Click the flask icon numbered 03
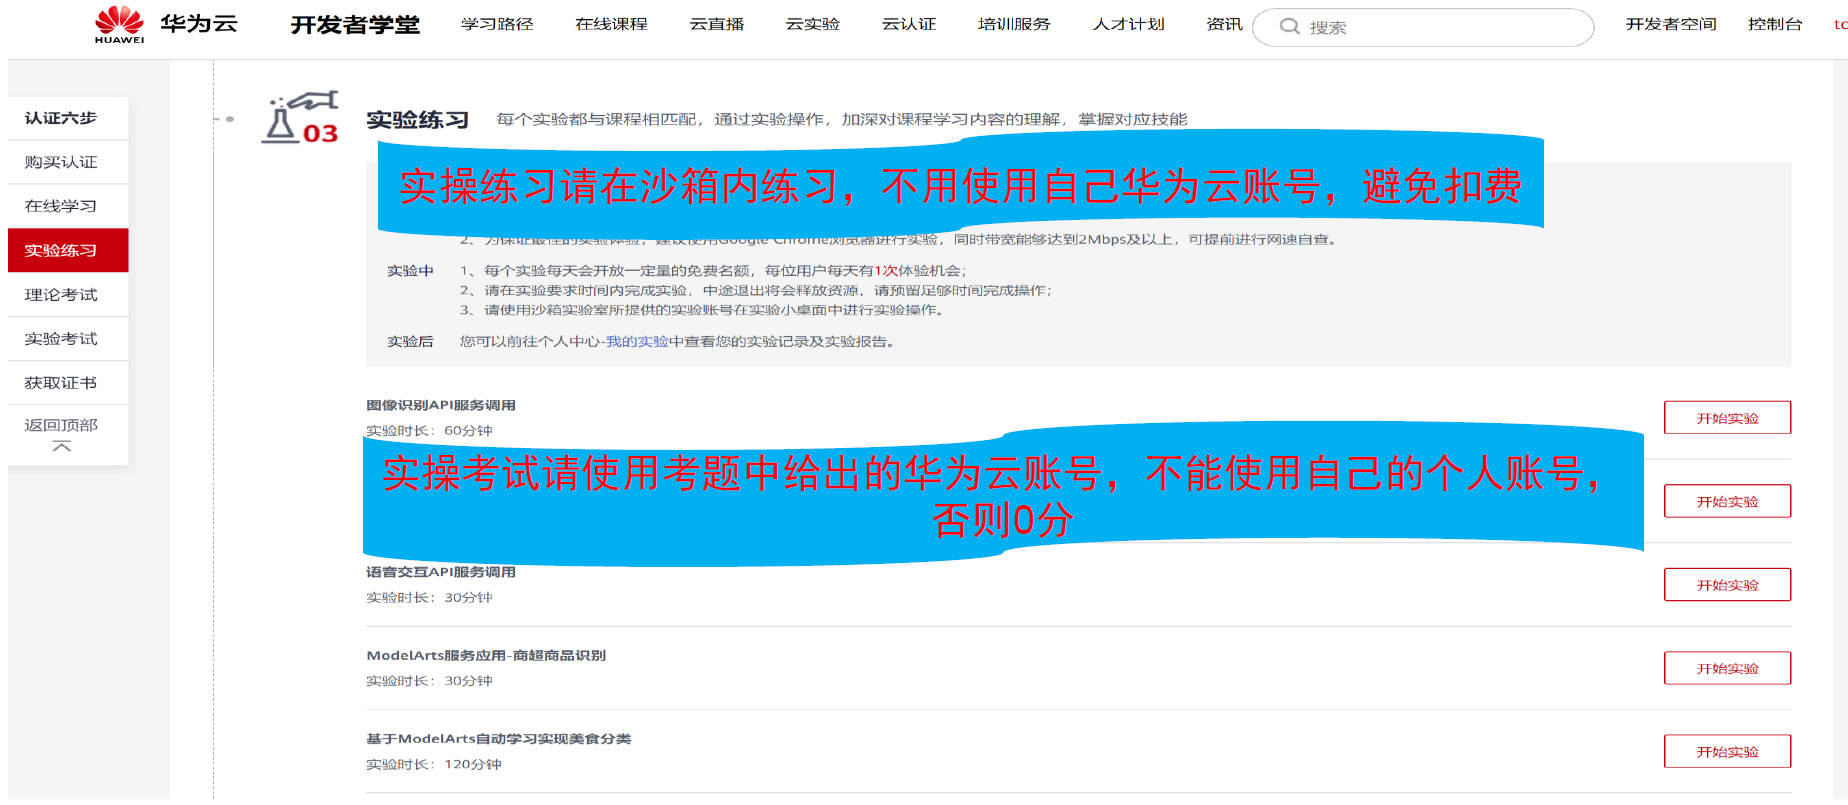 [300, 118]
